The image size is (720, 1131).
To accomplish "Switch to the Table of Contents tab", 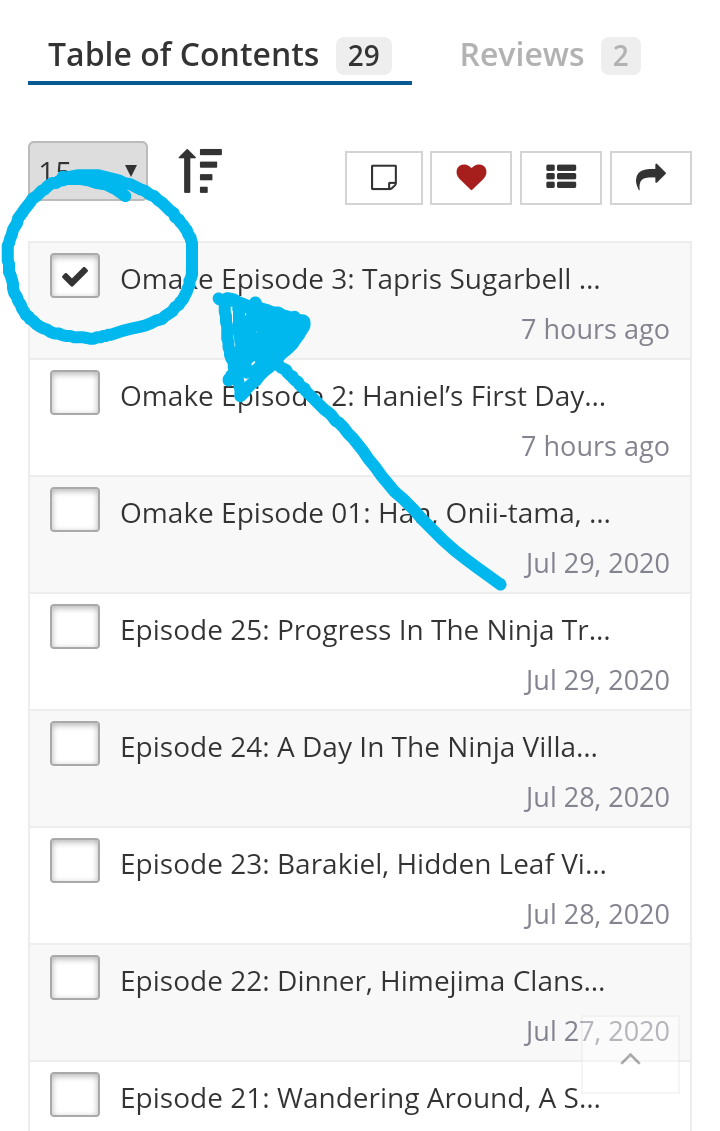I will coord(184,55).
